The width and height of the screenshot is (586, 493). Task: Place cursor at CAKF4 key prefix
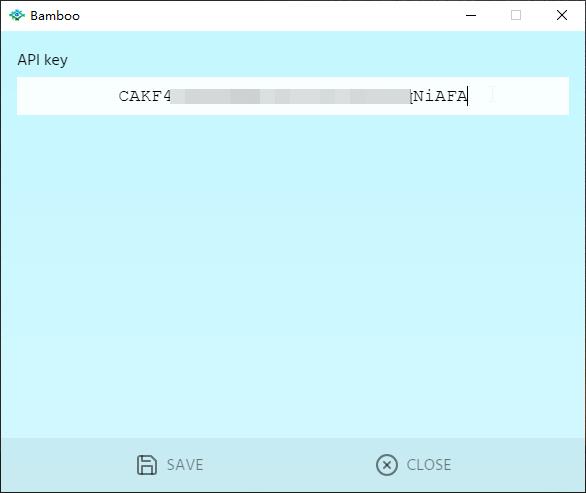point(145,96)
